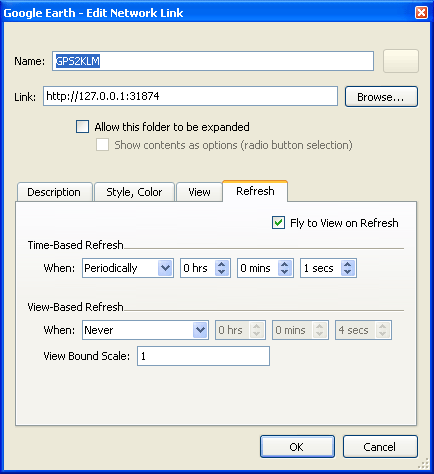Click the View-Based 4 secs spinner

(363, 330)
